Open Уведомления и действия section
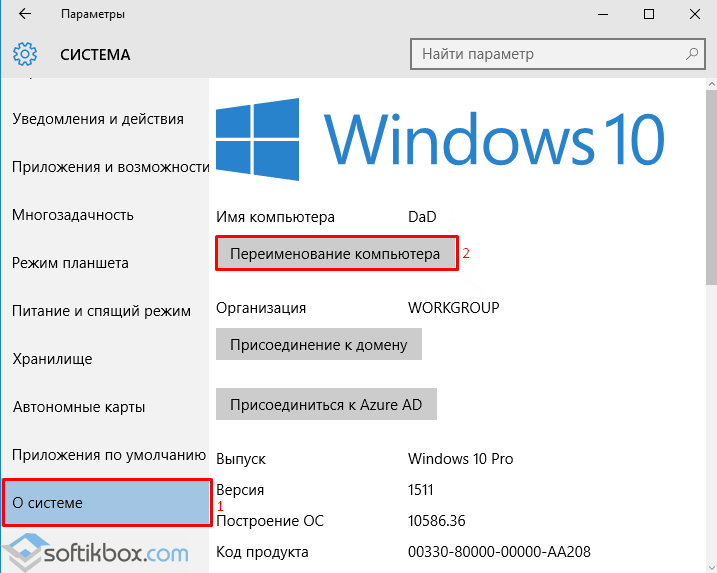 pos(98,119)
